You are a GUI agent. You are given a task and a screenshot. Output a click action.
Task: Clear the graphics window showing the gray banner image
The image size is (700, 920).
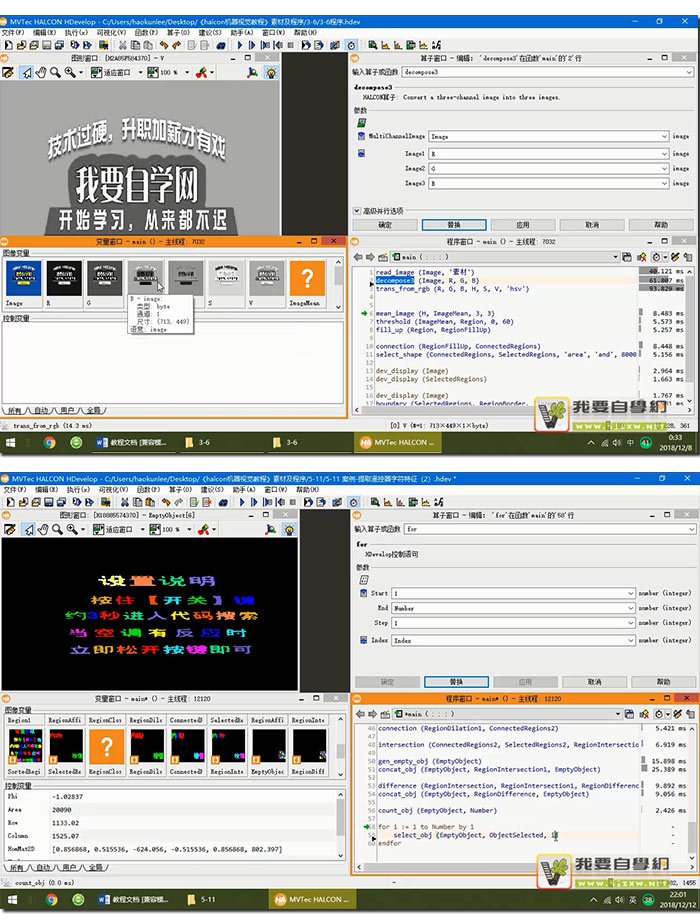click(8, 72)
